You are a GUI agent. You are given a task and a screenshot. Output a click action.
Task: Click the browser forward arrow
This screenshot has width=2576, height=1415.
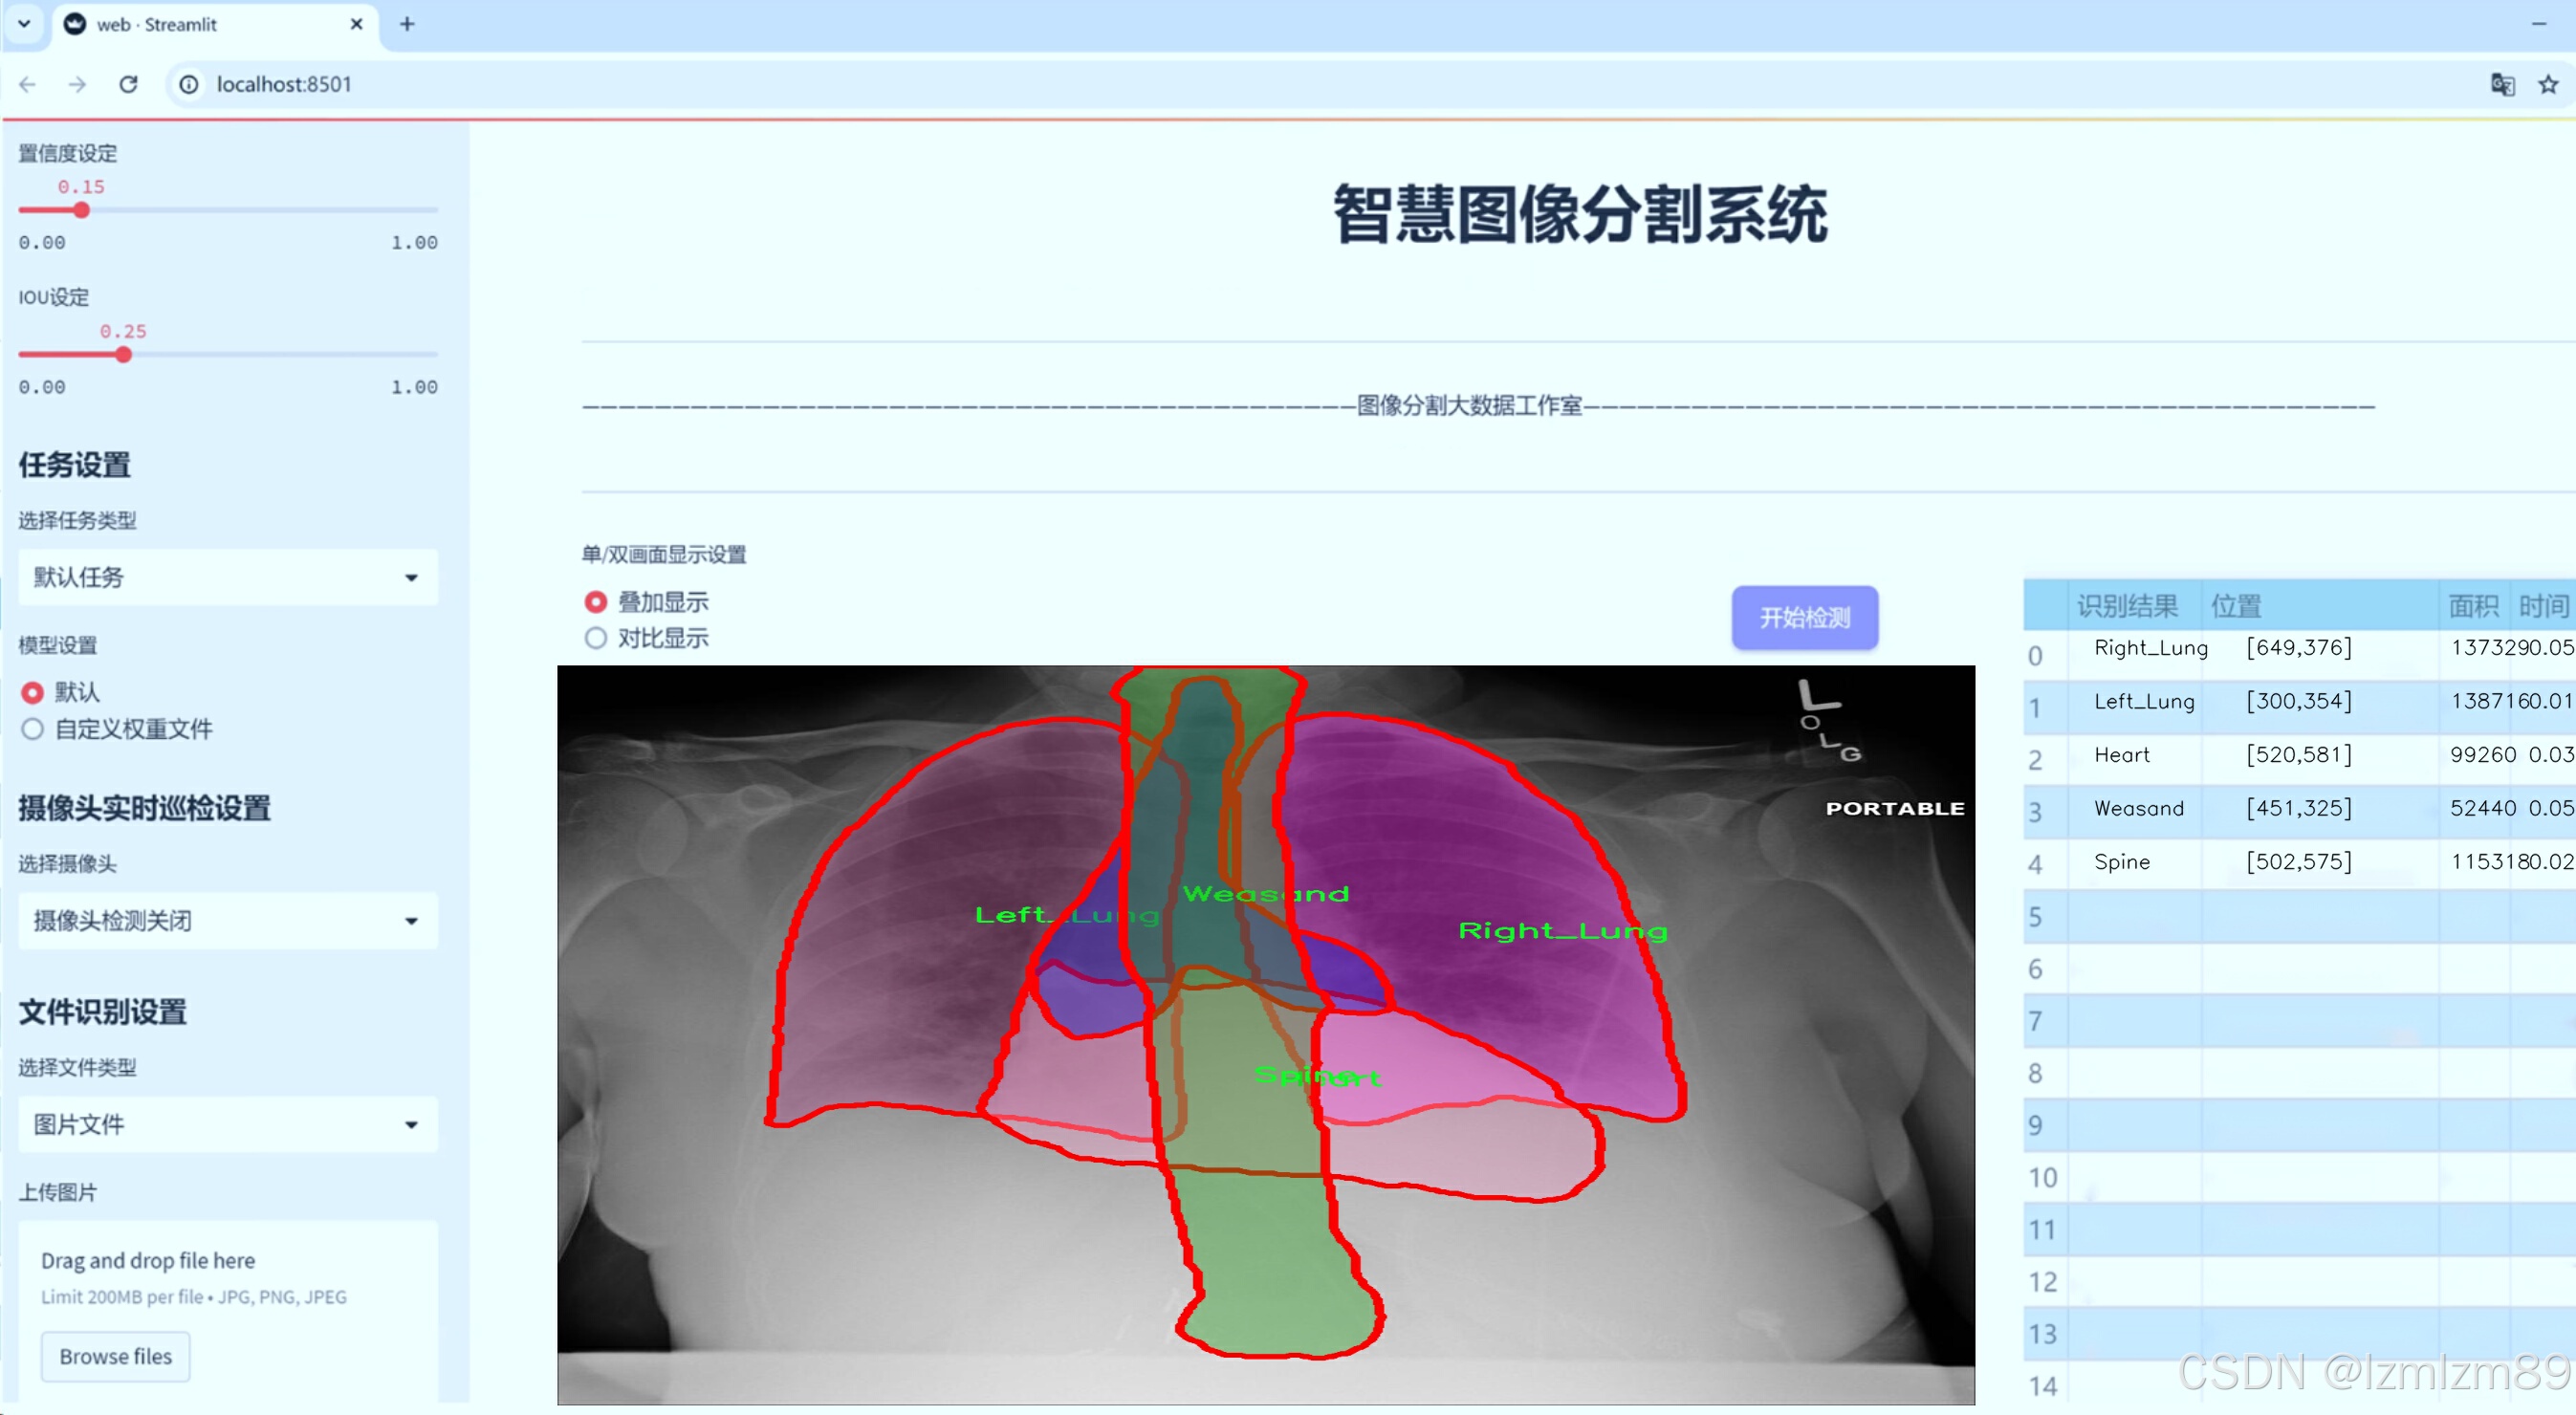(x=77, y=84)
